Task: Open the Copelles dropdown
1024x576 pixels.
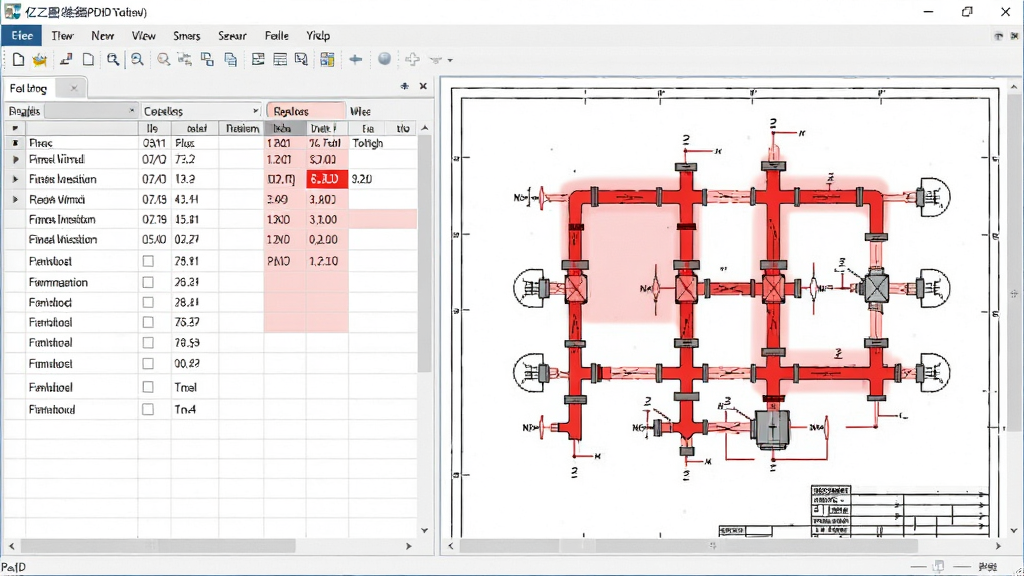Action: [x=200, y=111]
